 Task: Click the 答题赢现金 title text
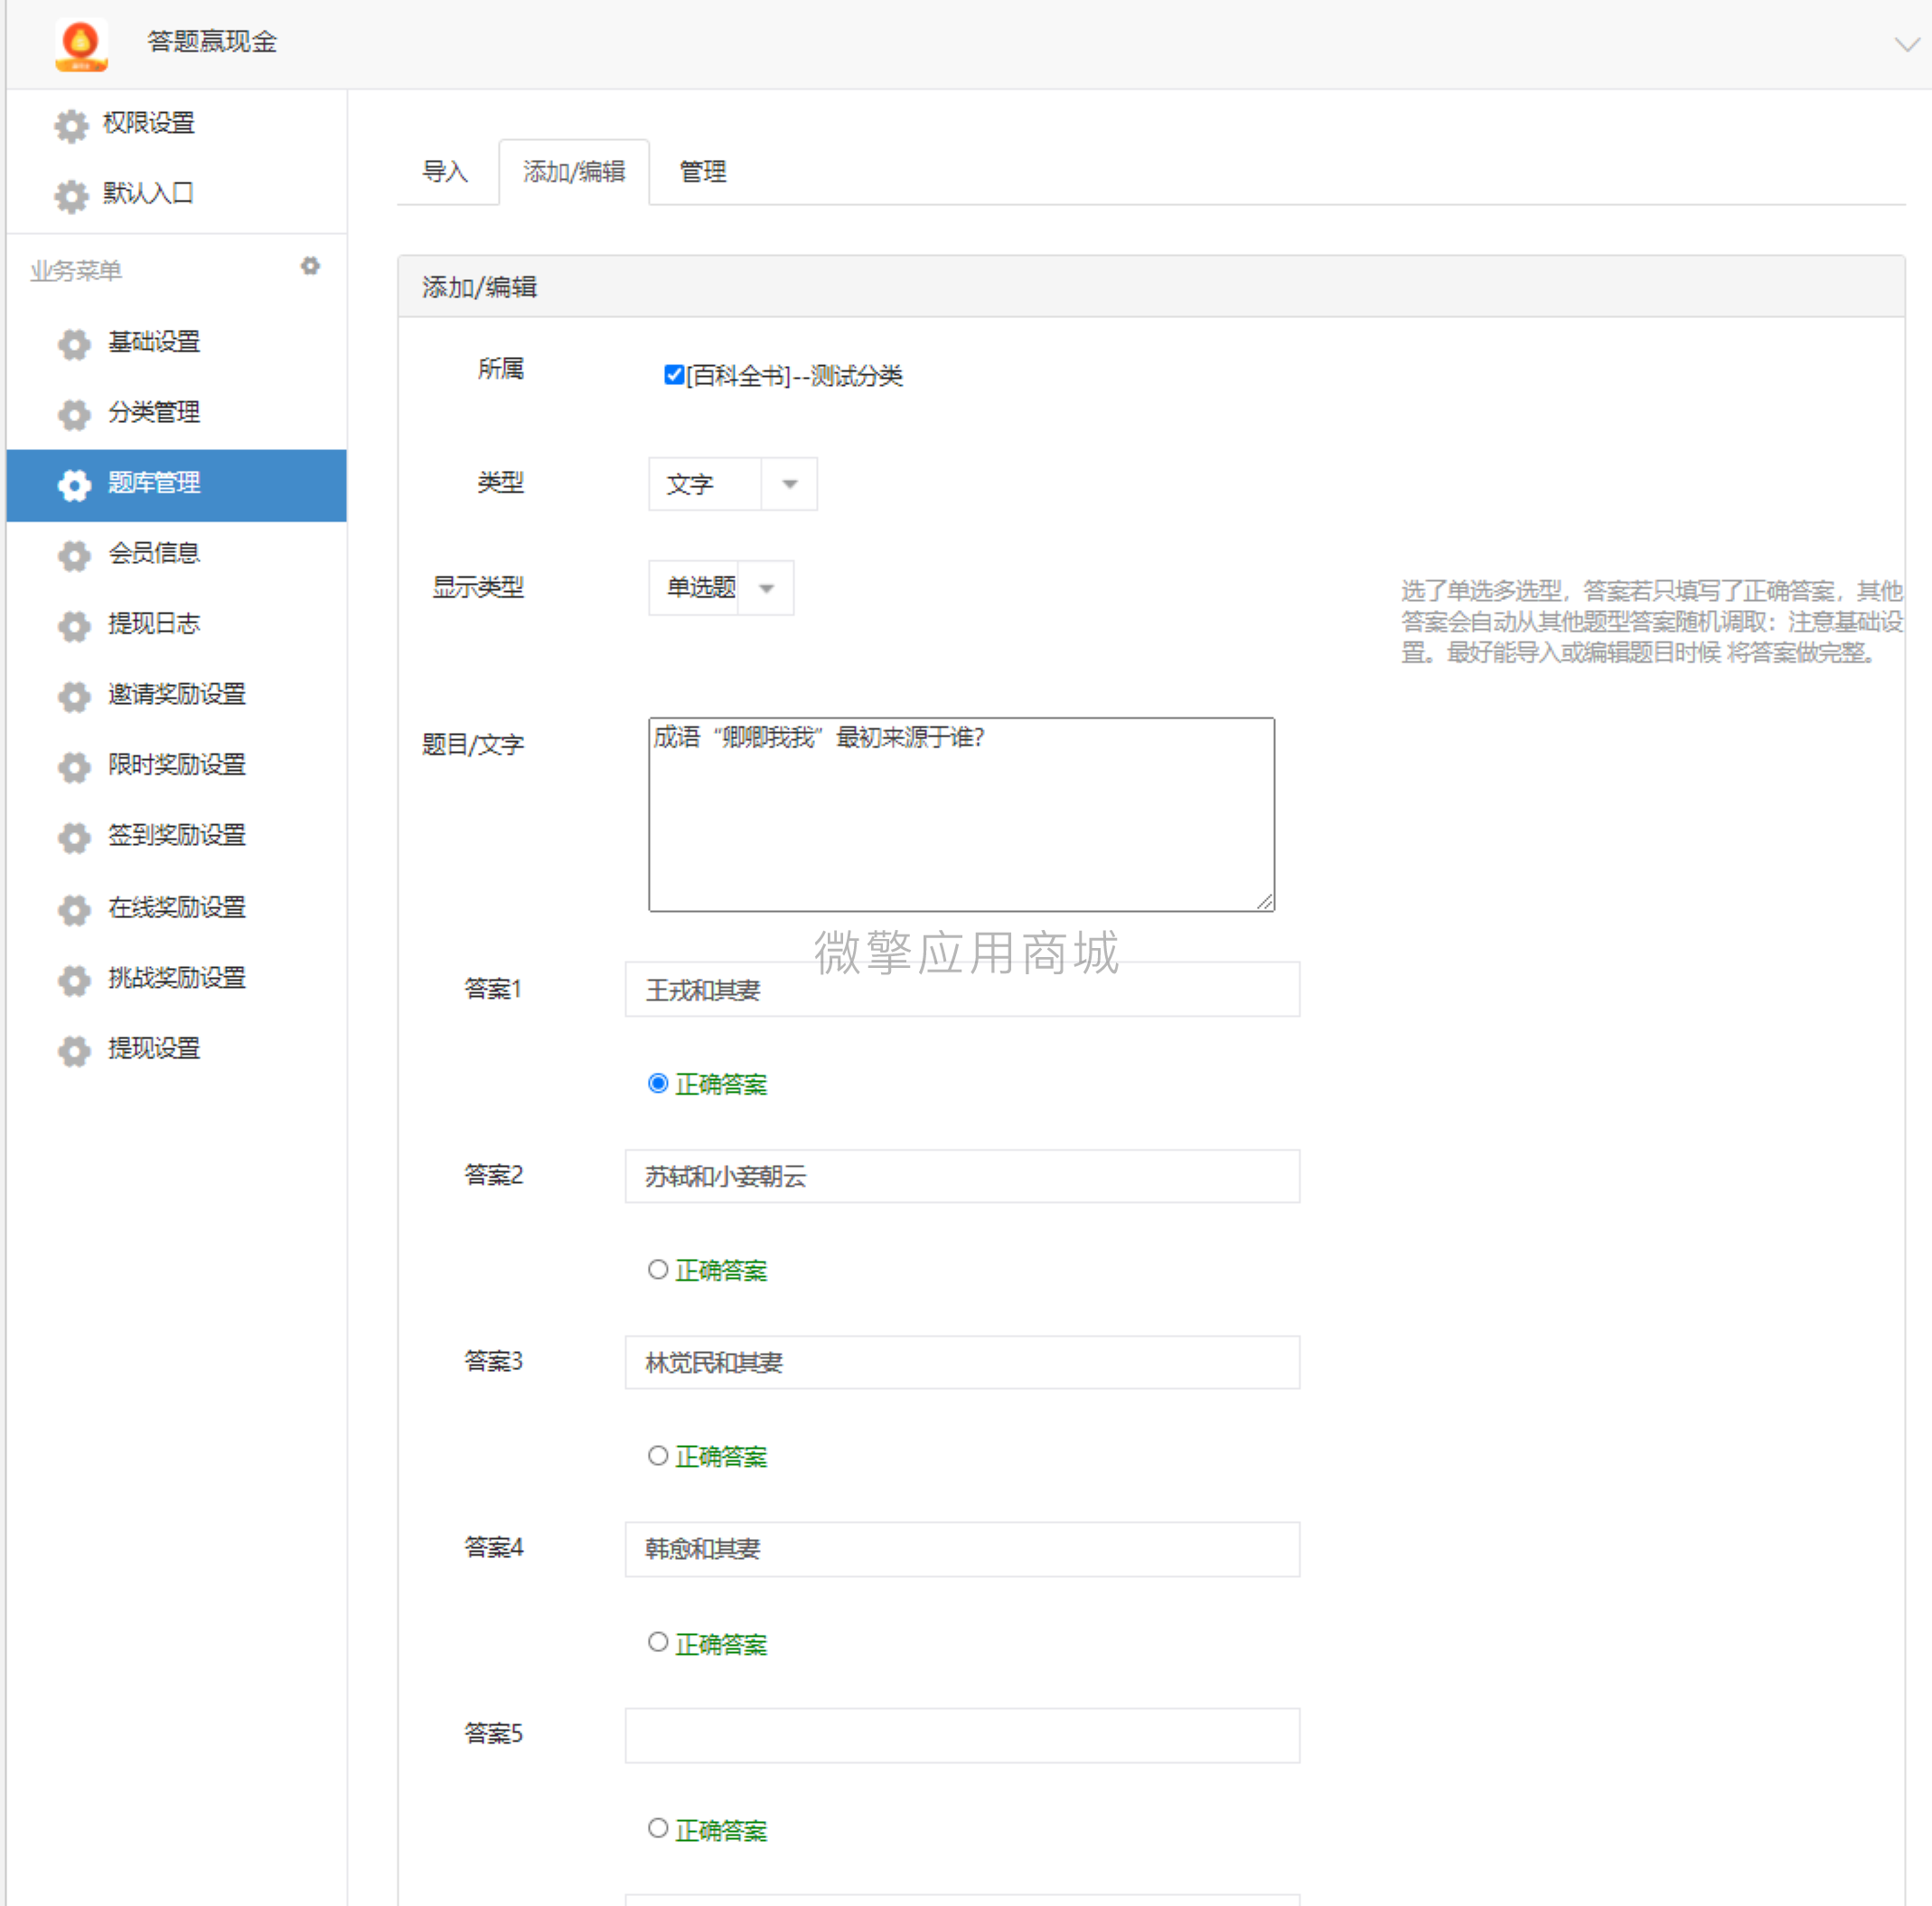point(212,42)
